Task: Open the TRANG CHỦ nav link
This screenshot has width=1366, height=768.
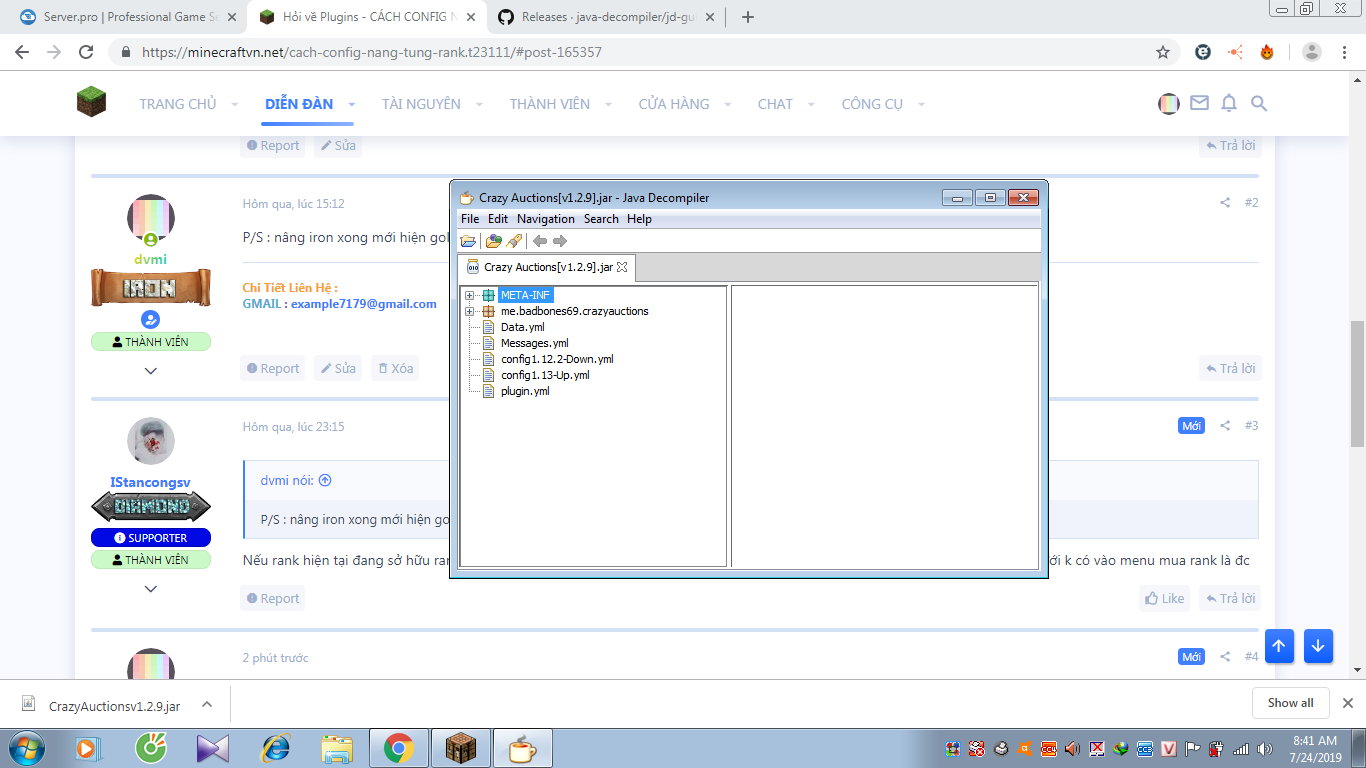Action: pos(178,104)
